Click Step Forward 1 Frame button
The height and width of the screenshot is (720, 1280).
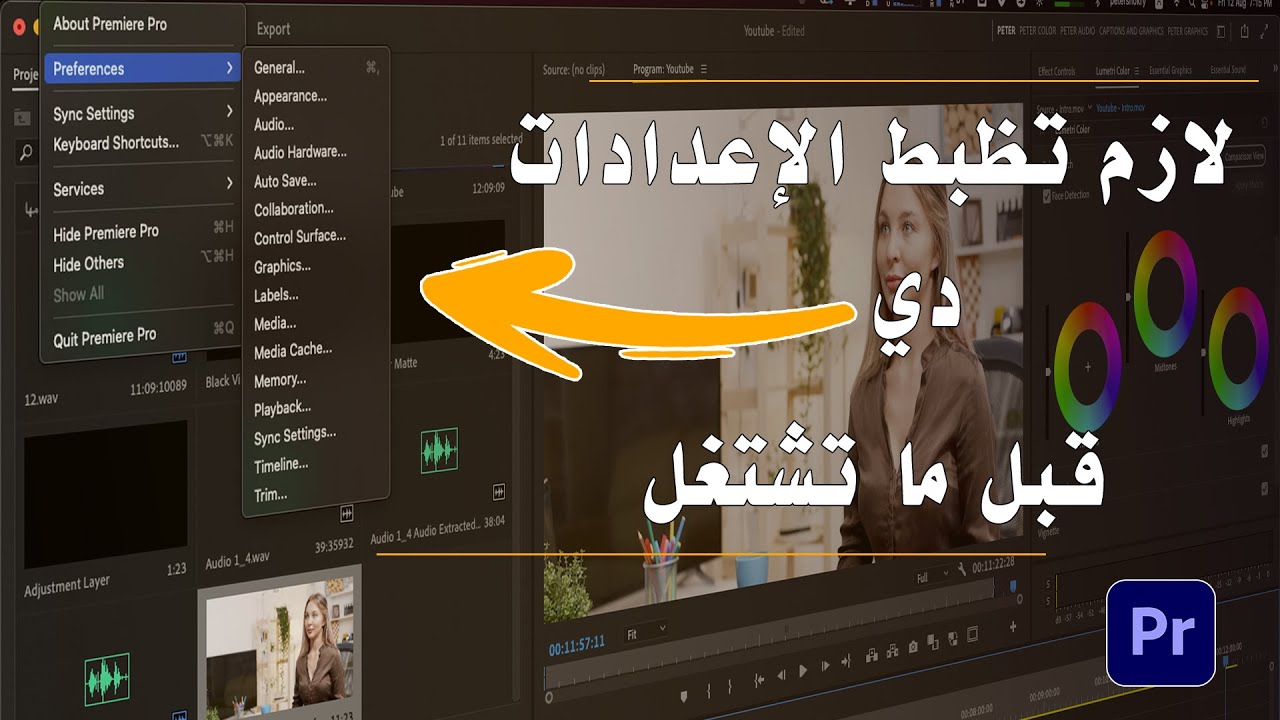tap(826, 666)
